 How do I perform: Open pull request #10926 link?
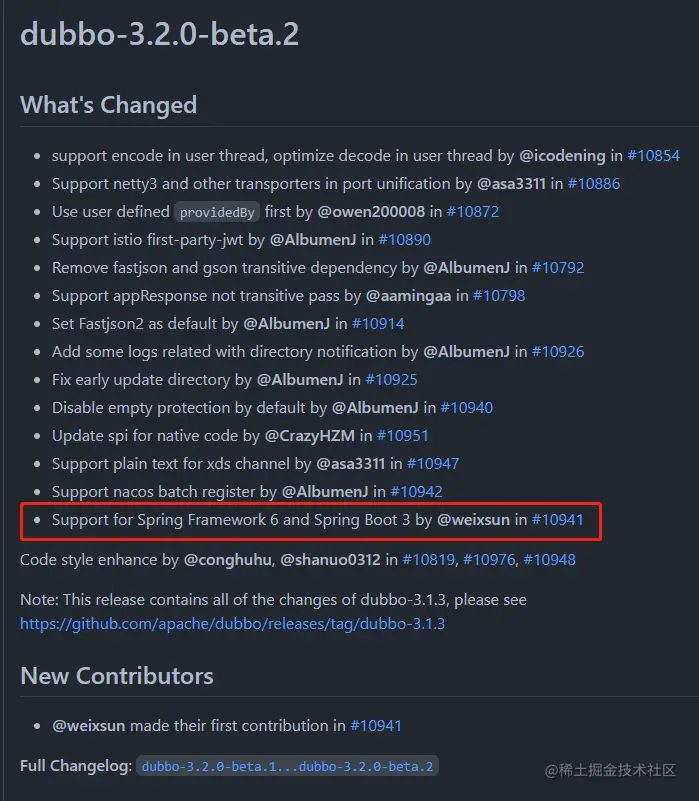pyautogui.click(x=558, y=352)
